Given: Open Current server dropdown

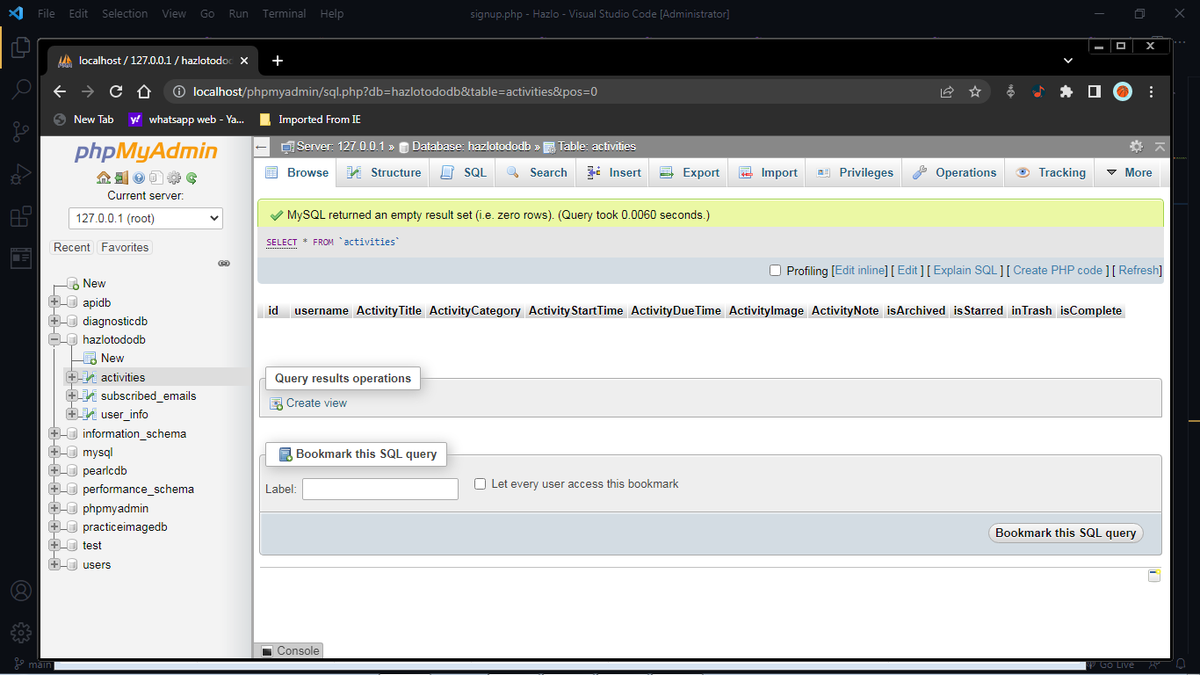Looking at the screenshot, I should pos(146,218).
